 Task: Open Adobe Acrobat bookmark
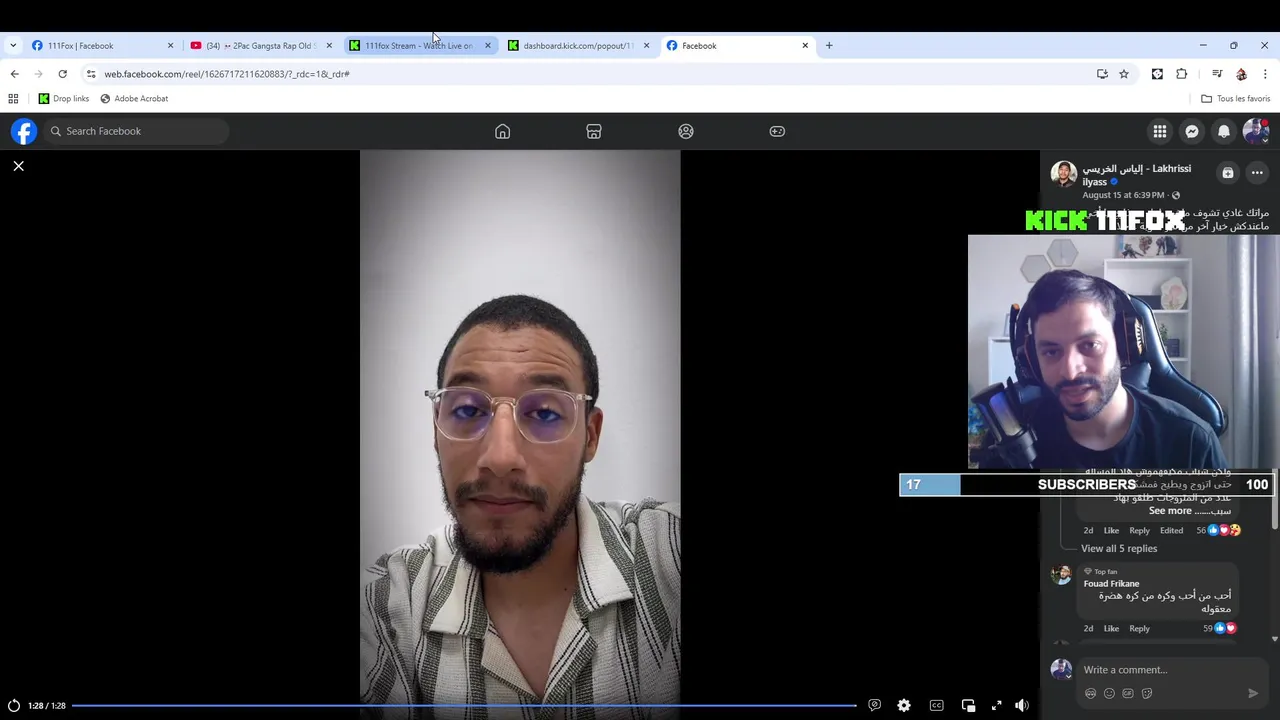click(134, 99)
